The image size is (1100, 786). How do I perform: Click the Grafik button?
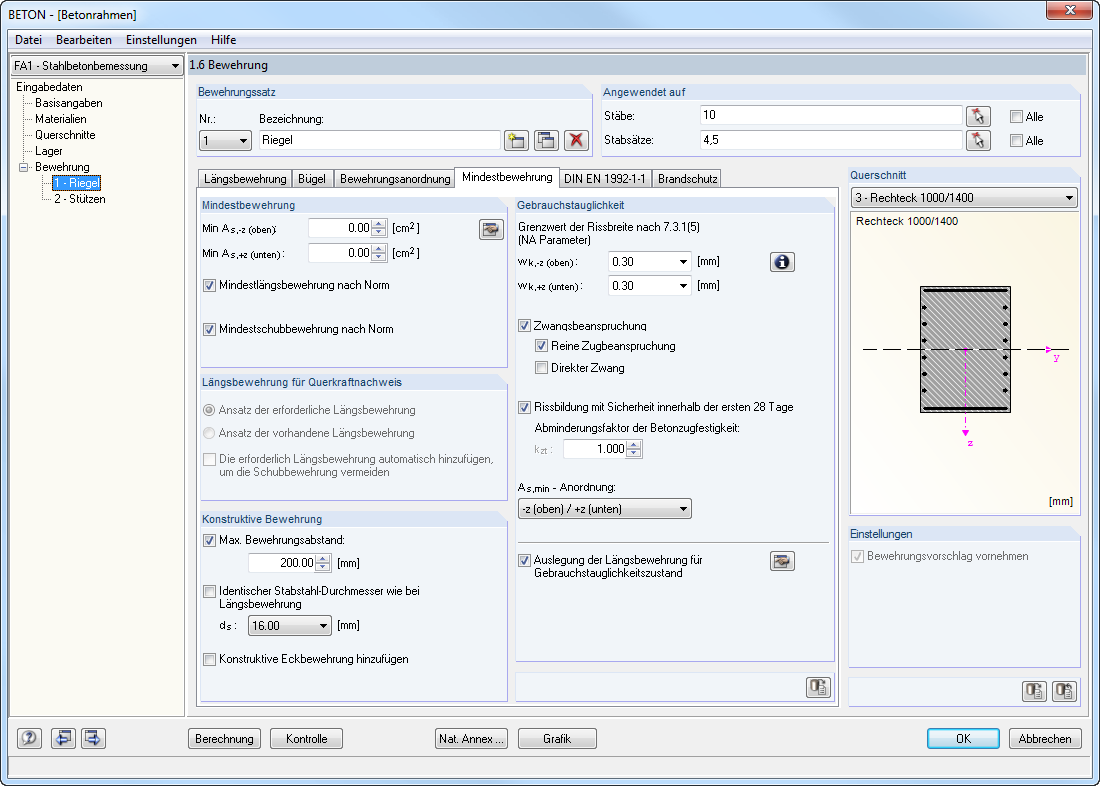pos(557,739)
